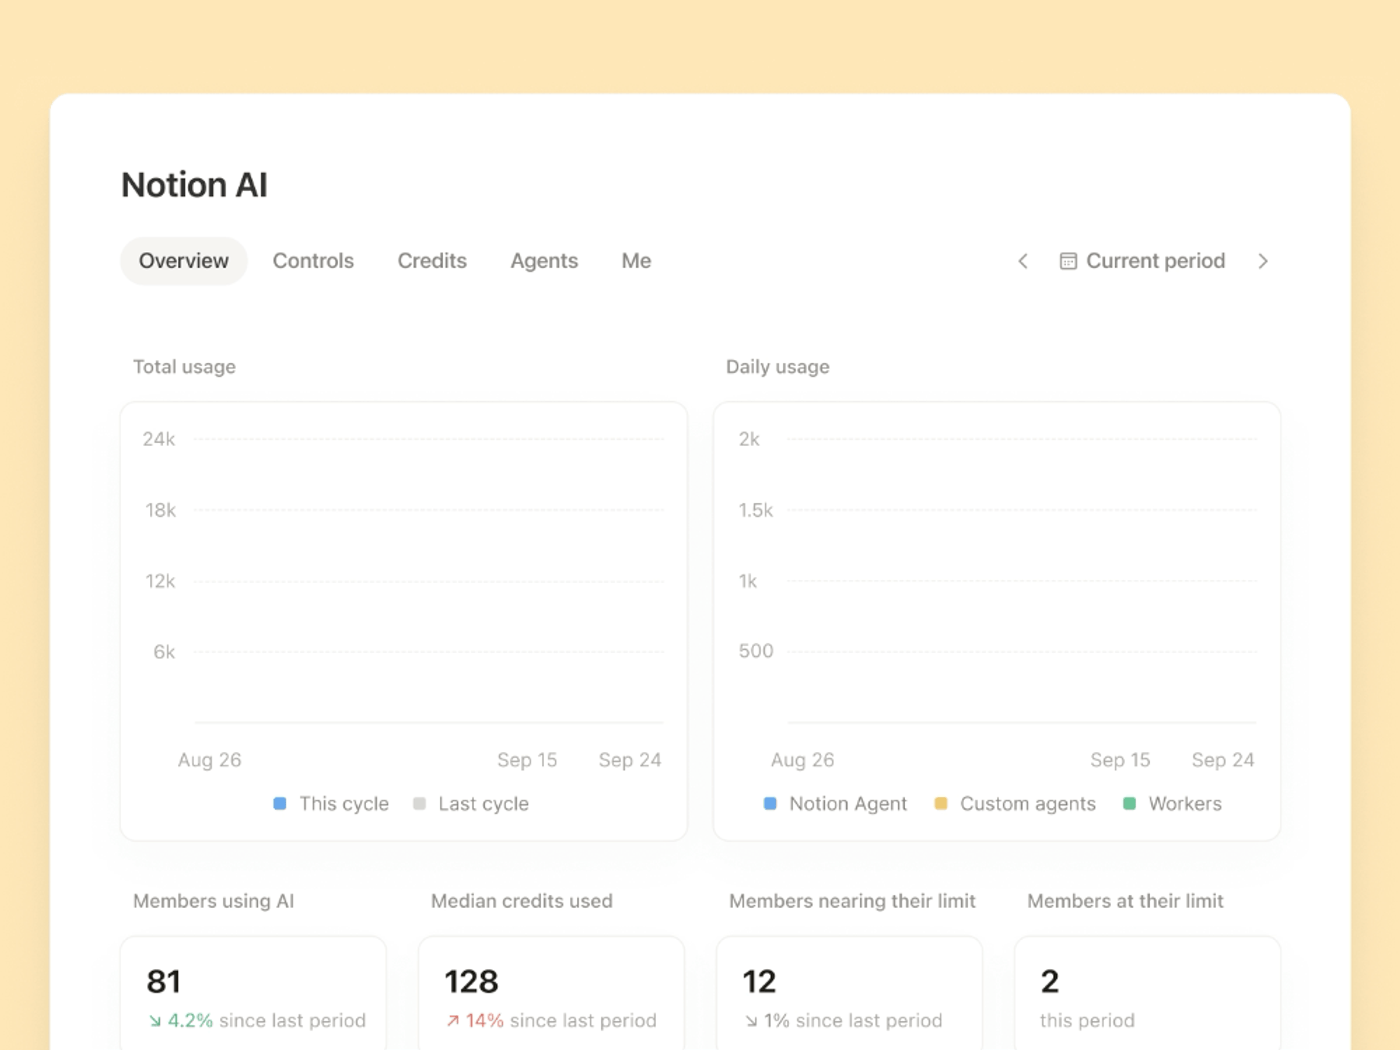Click Sep 15 label on Total usage chart
Image resolution: width=1400 pixels, height=1050 pixels.
coord(527,760)
